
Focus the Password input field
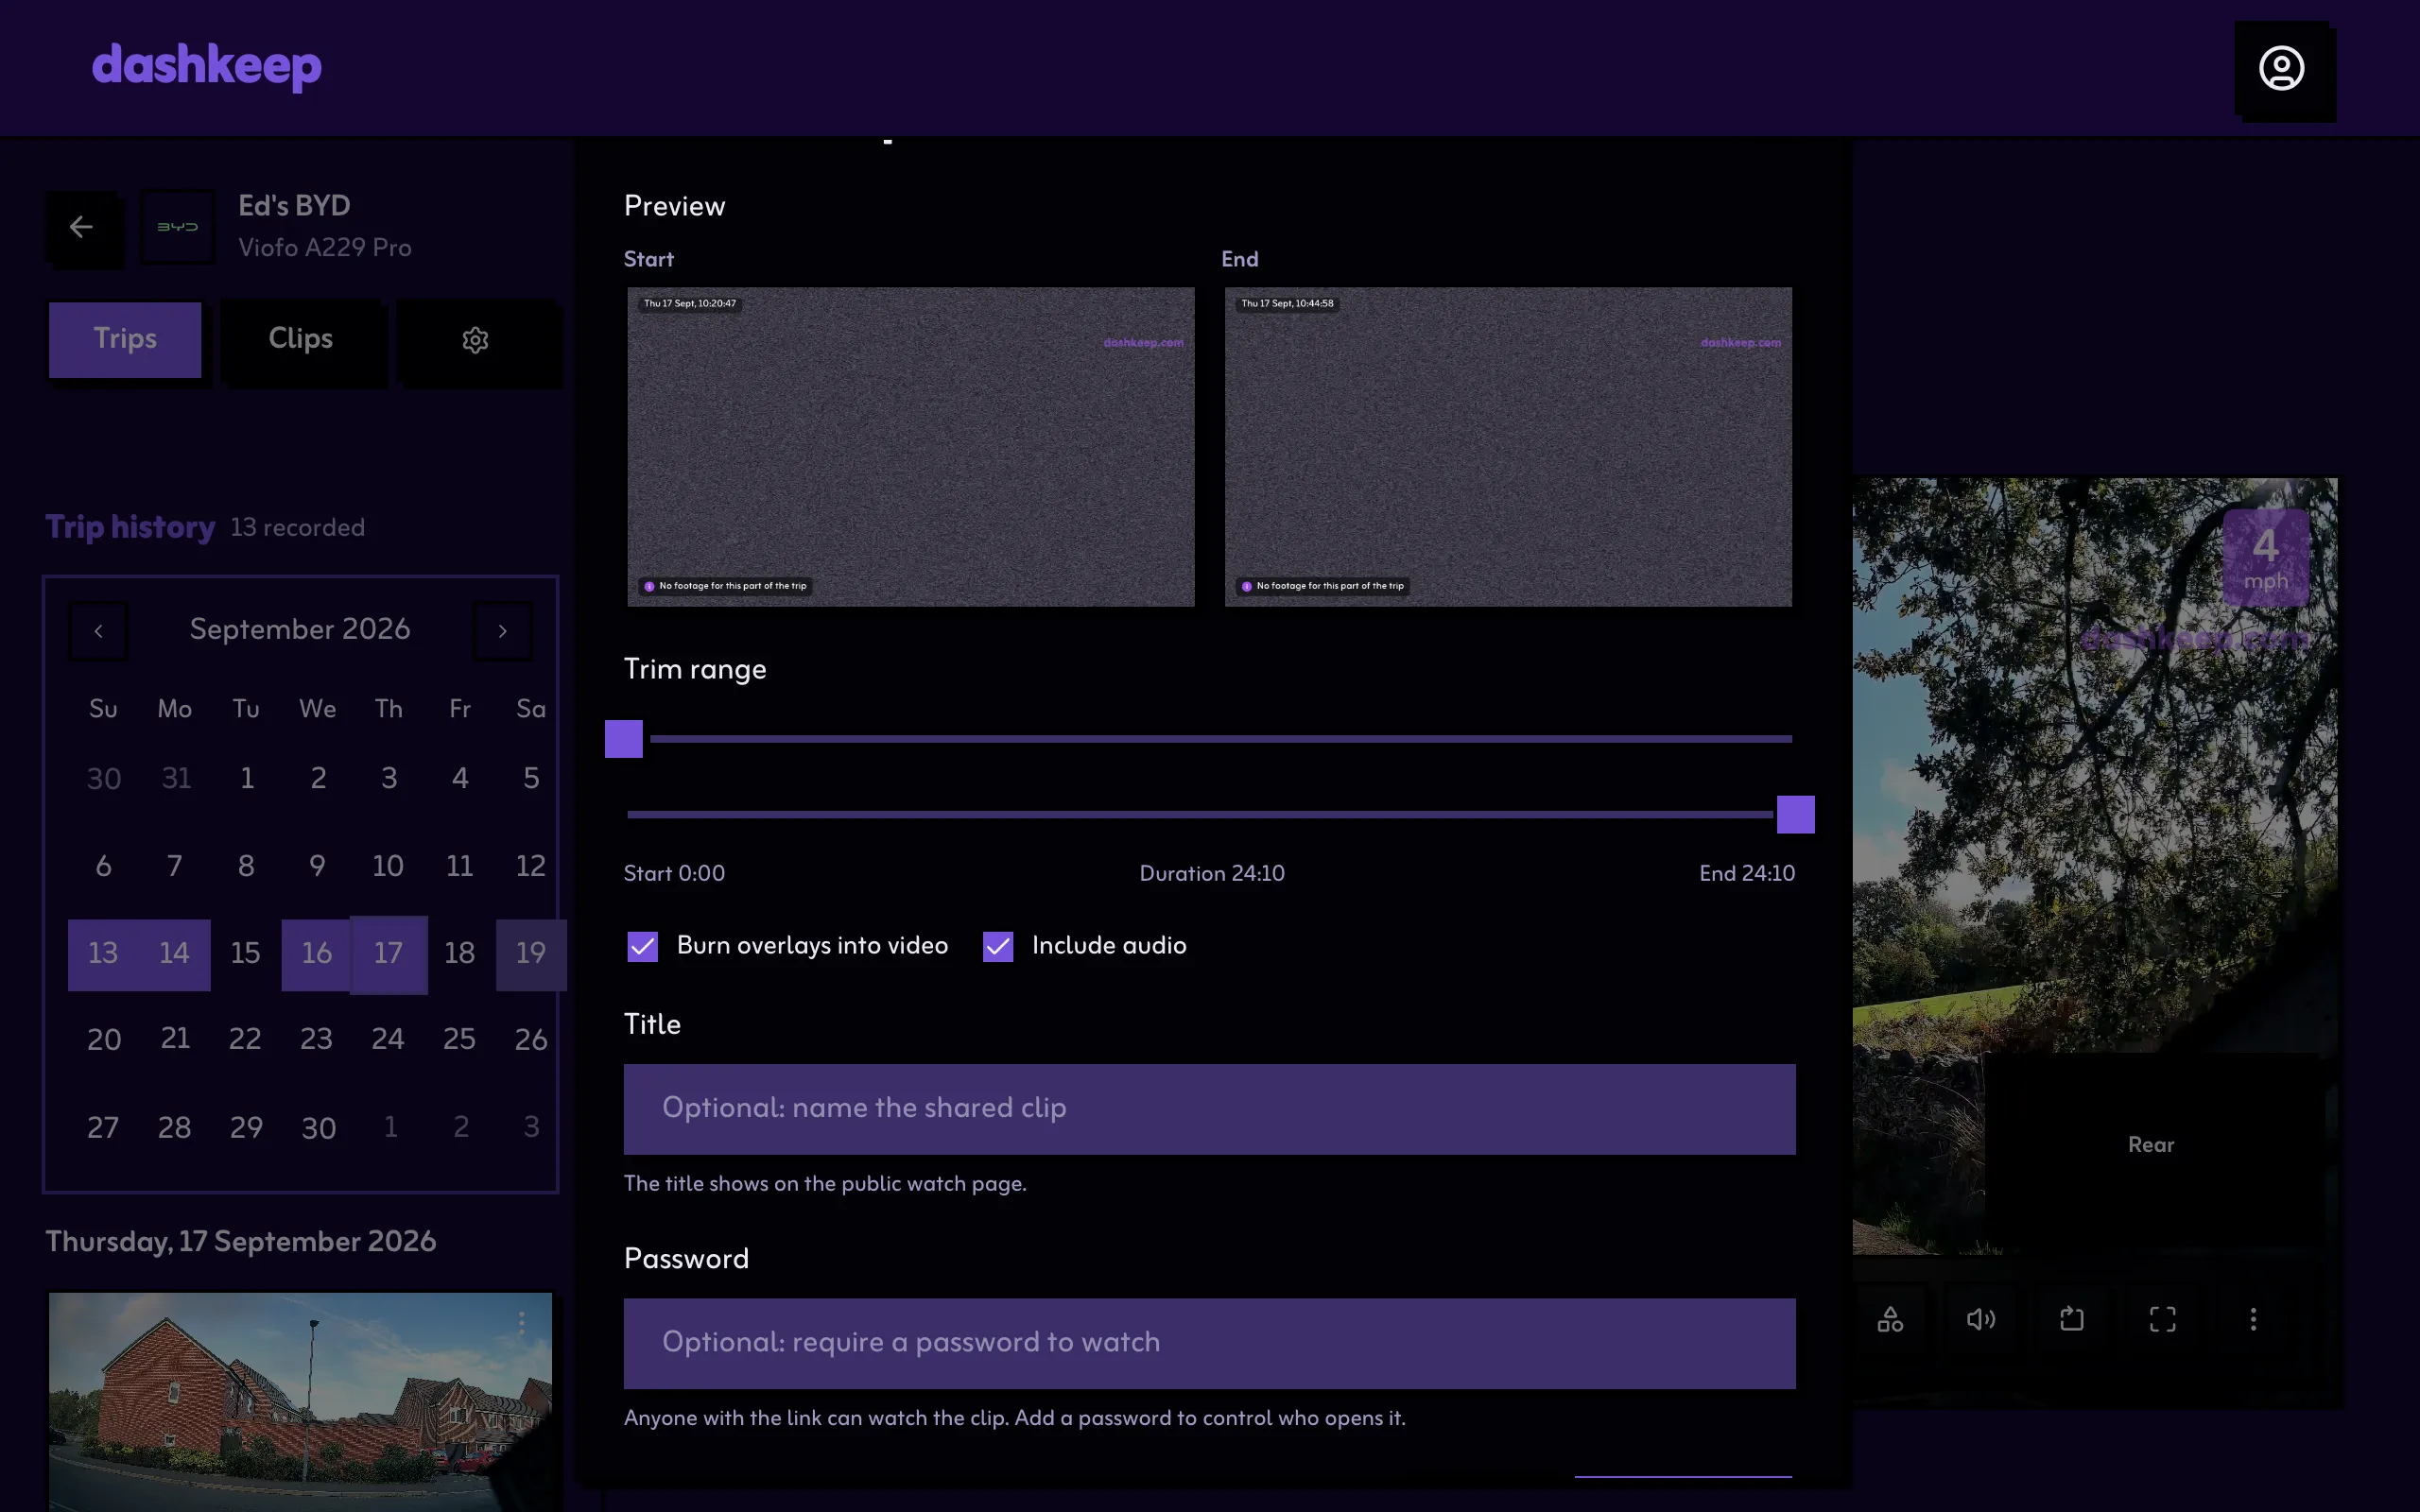1209,1343
